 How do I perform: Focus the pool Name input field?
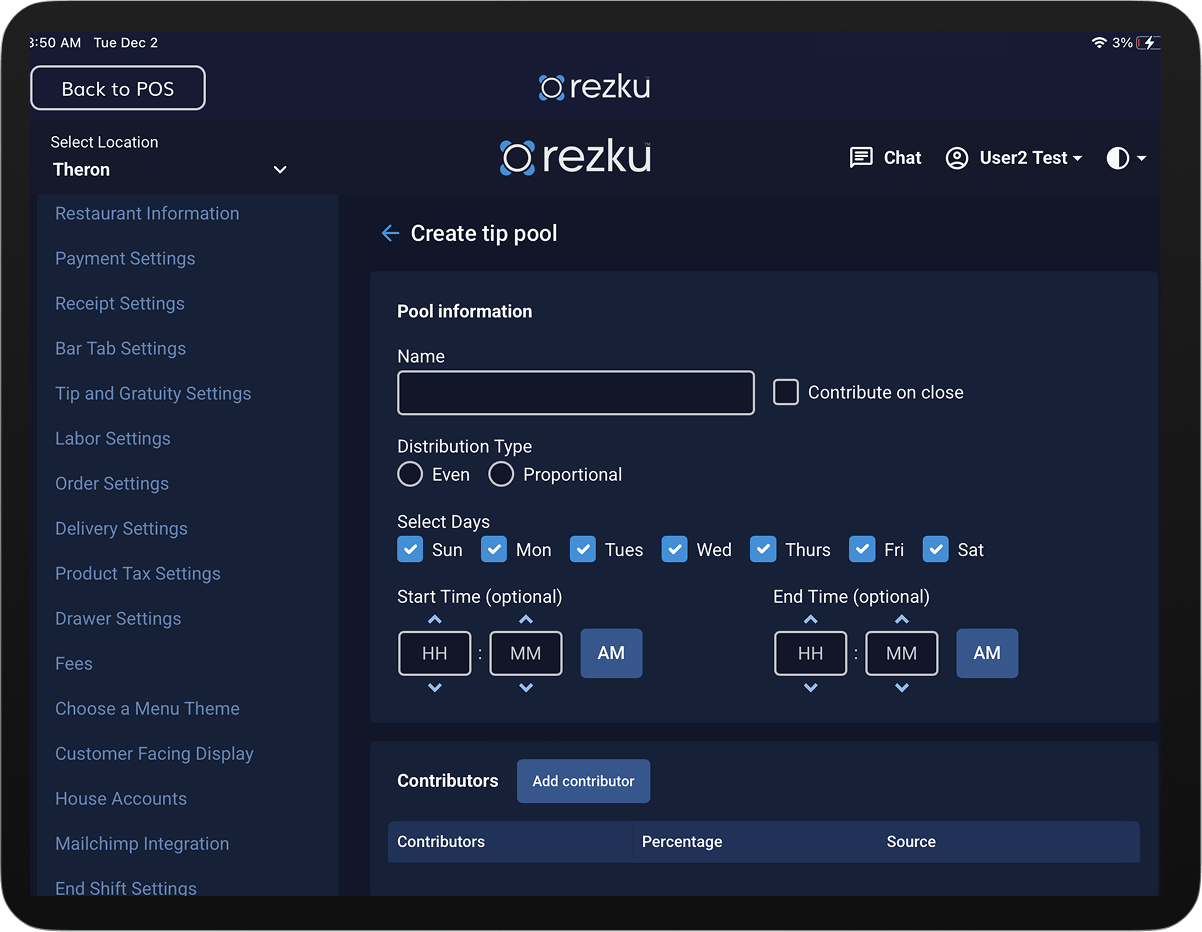click(x=575, y=393)
